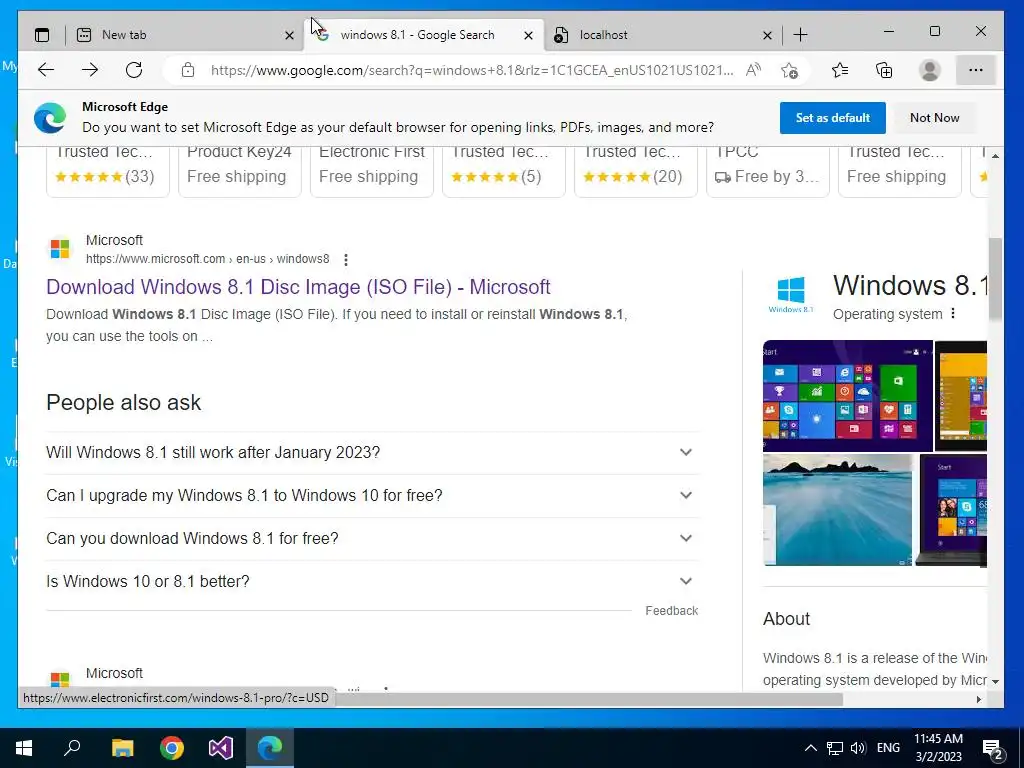Open Visual Studio from taskbar

[x=221, y=748]
